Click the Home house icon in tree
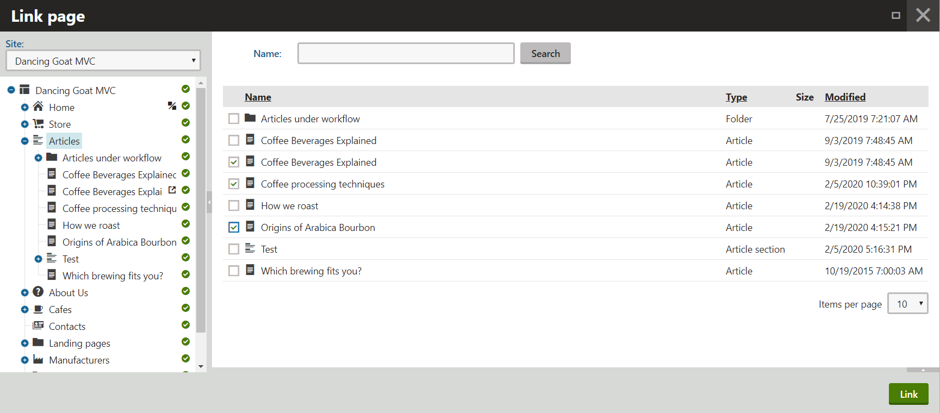This screenshot has height=413, width=940. [38, 107]
